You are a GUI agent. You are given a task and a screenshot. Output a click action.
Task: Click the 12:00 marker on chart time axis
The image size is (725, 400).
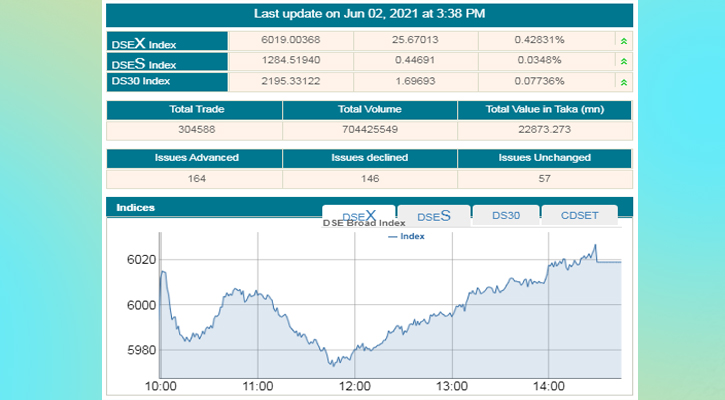355,386
